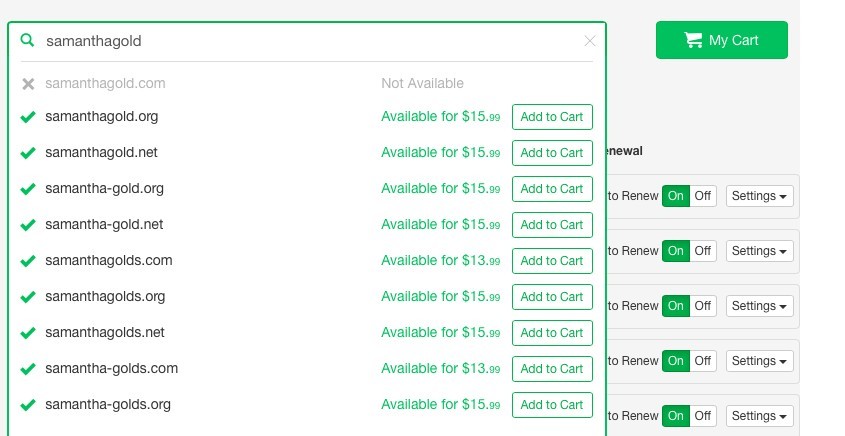
Task: Click the Not Available status text
Action: 422,84
